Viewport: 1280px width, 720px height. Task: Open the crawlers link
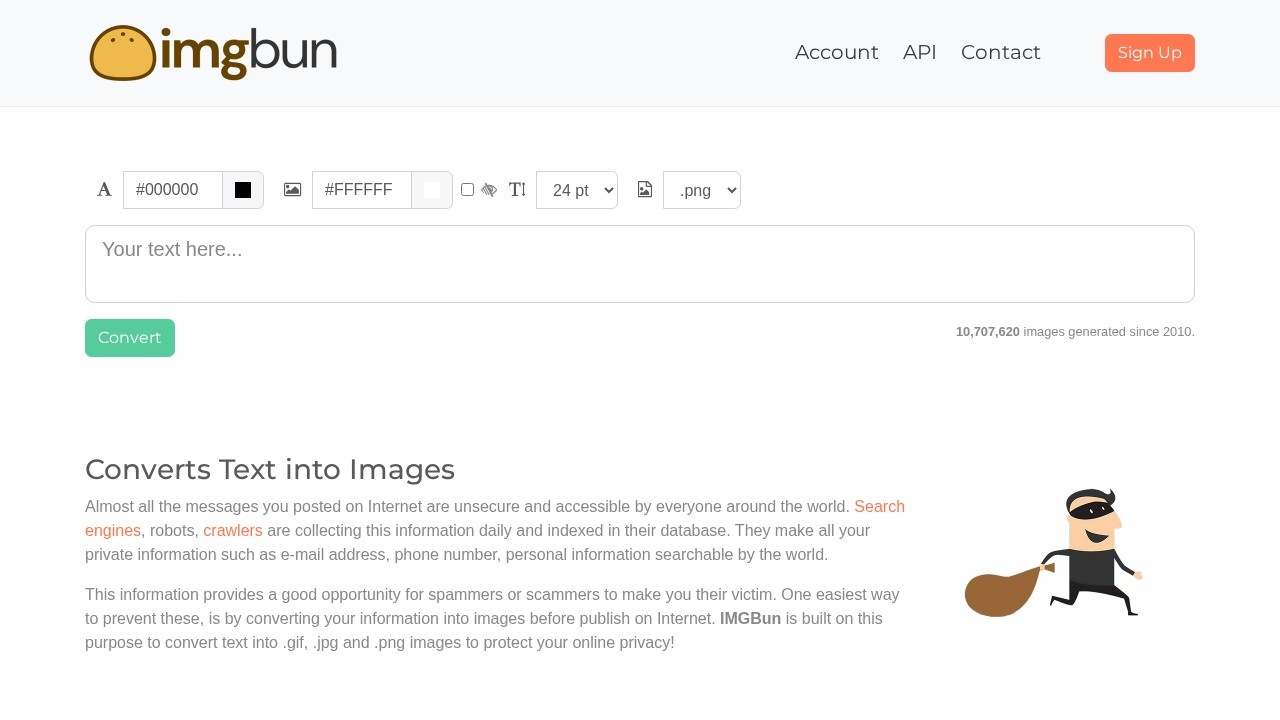pyautogui.click(x=232, y=530)
